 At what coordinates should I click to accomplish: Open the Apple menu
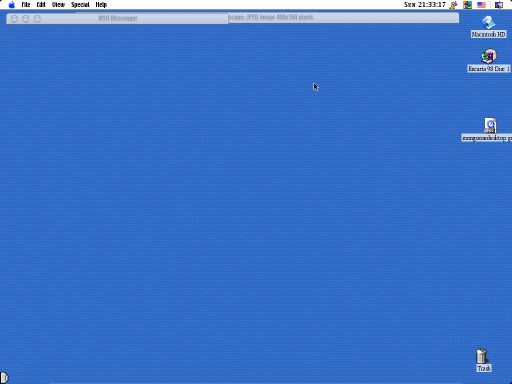(12, 5)
